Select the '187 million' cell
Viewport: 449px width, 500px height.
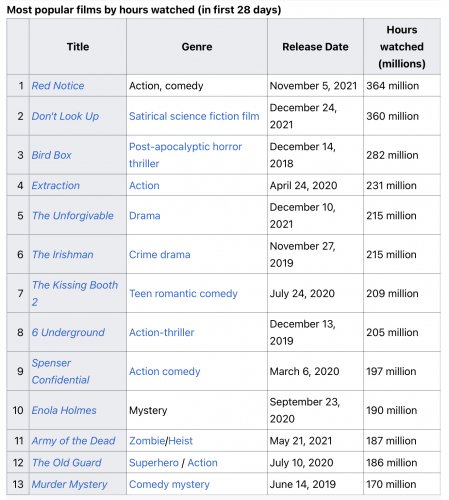[x=402, y=441]
